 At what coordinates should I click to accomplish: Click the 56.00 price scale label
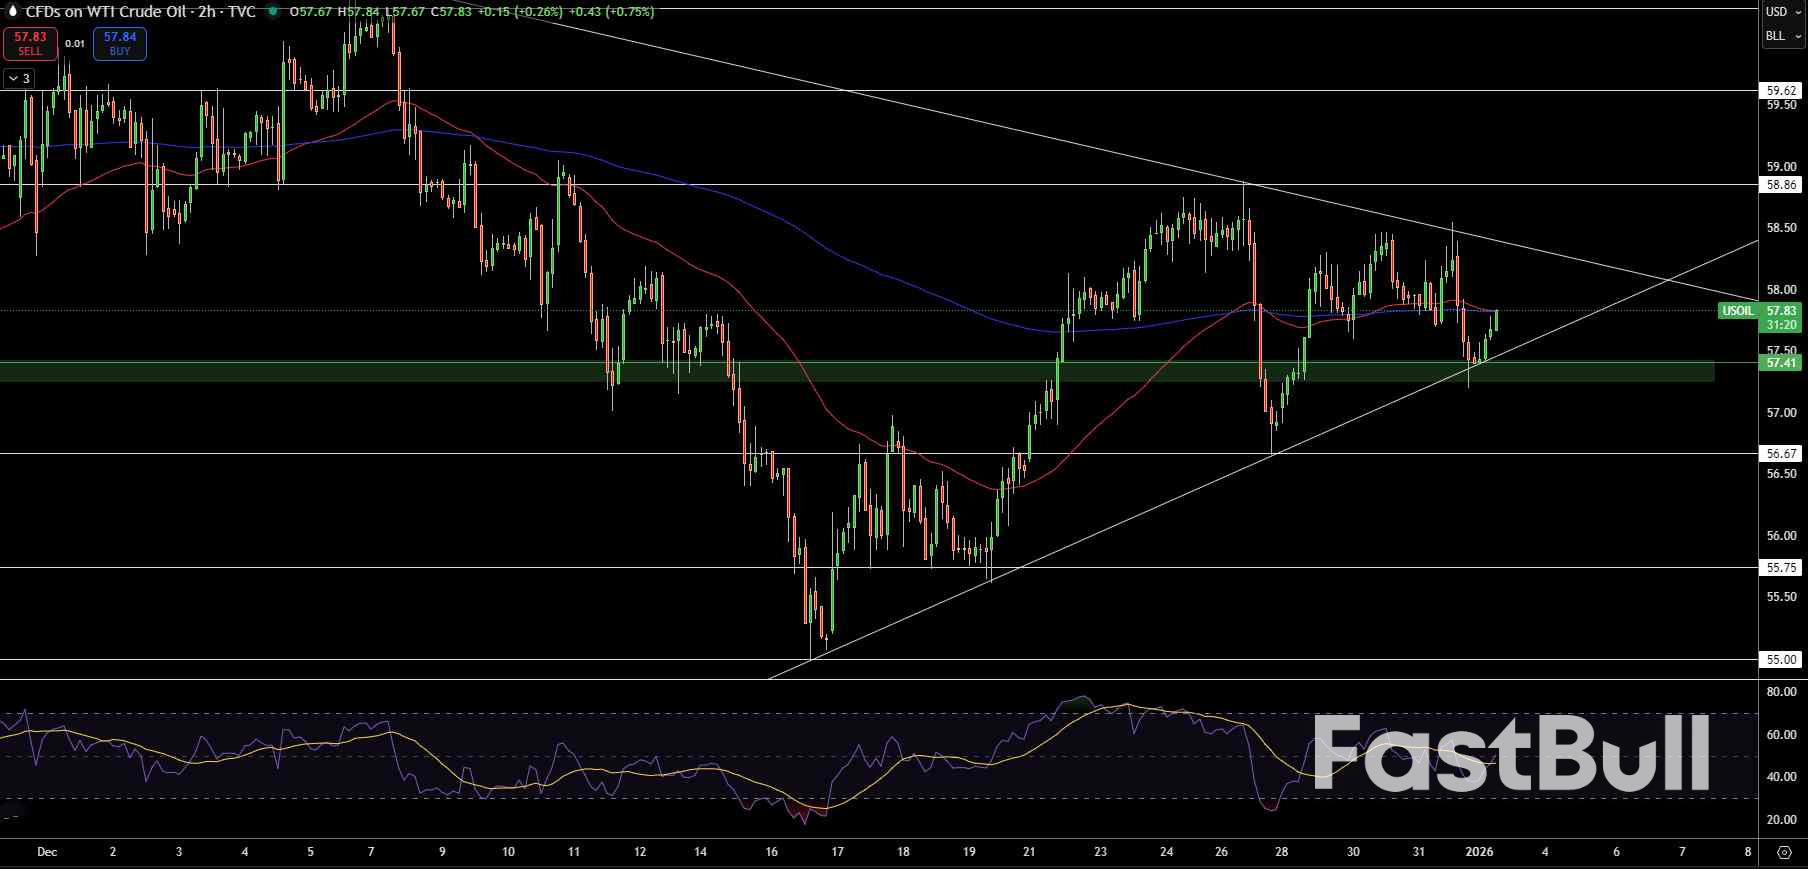click(x=1781, y=536)
